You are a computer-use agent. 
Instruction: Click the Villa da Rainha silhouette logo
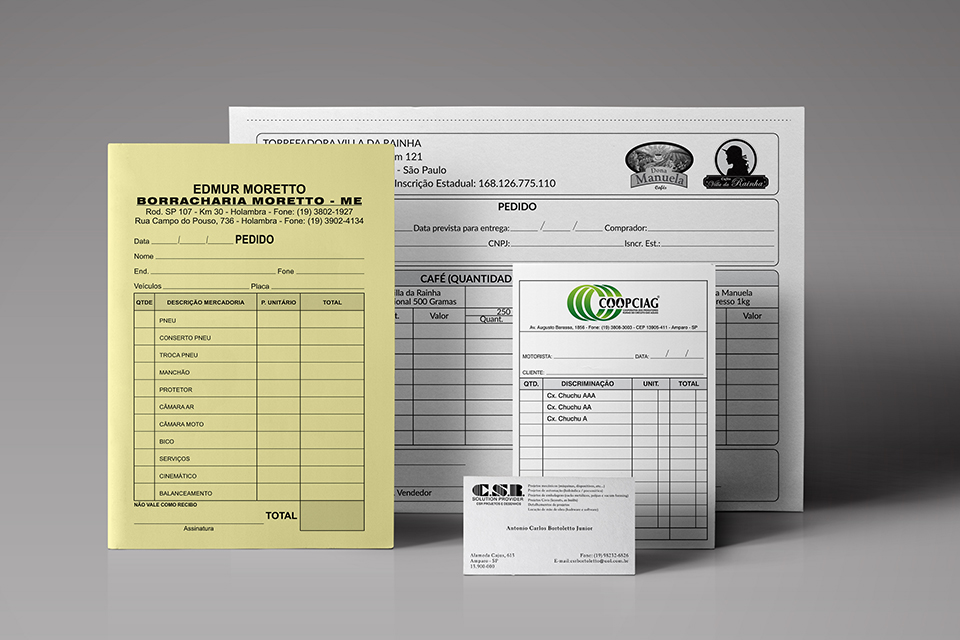pos(735,164)
